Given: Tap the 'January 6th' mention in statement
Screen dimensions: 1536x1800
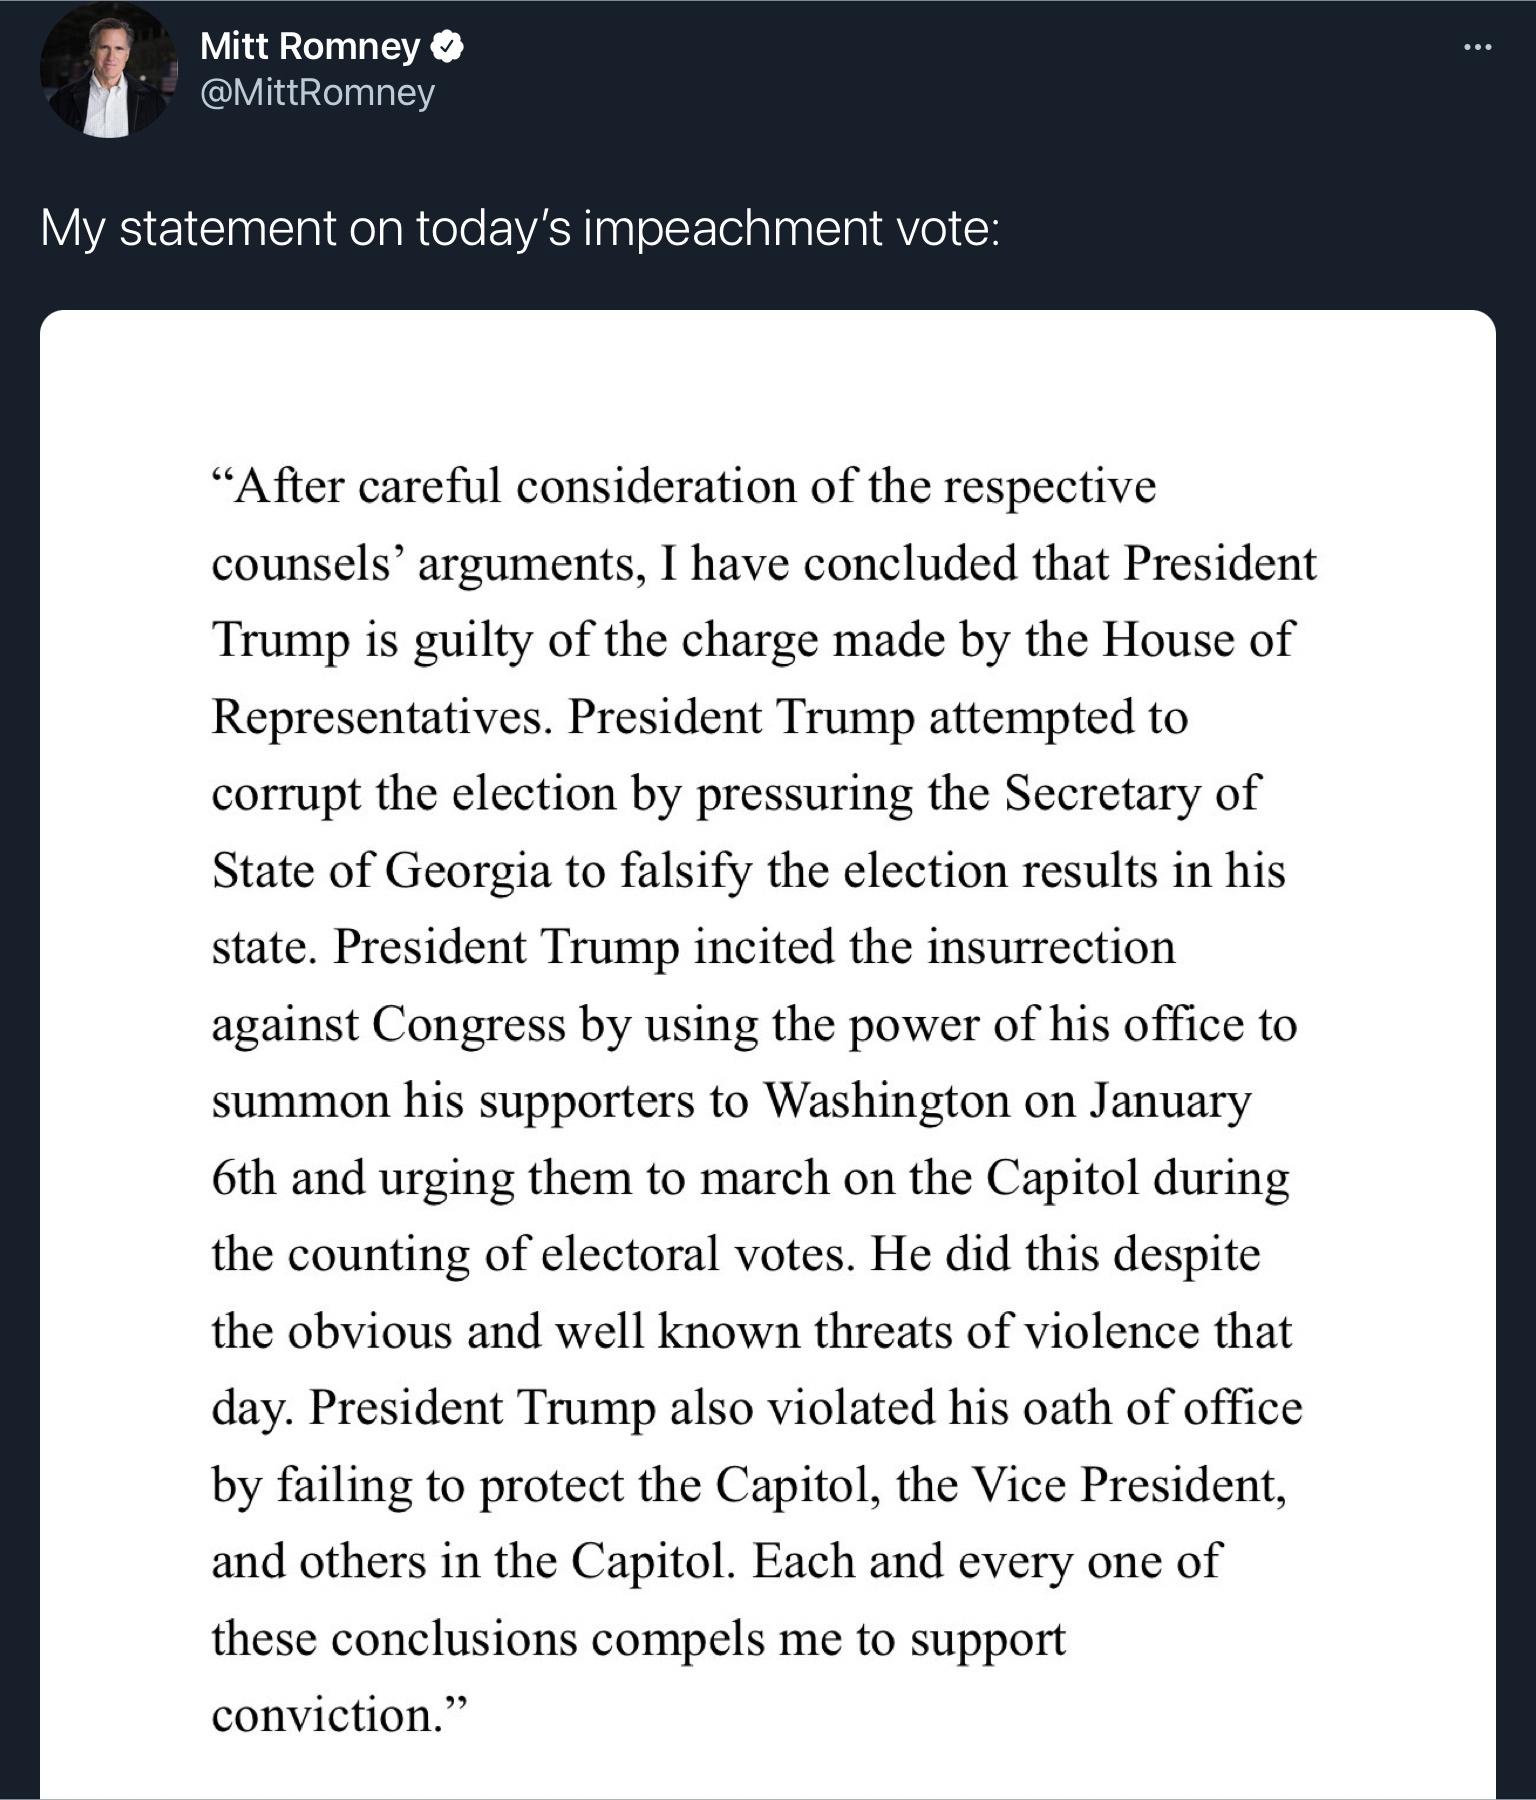Looking at the screenshot, I should (1169, 1102).
